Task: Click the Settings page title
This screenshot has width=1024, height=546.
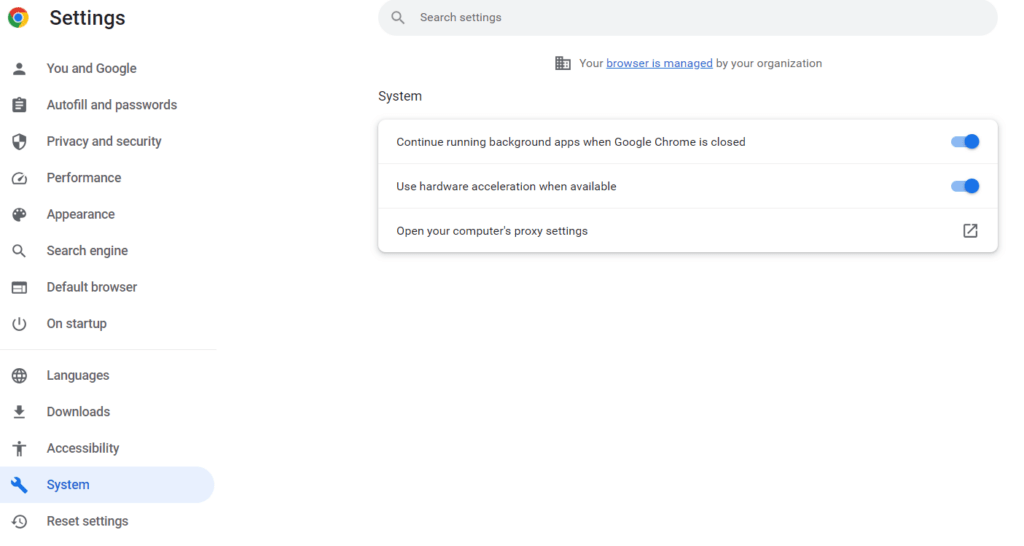Action: 87,18
